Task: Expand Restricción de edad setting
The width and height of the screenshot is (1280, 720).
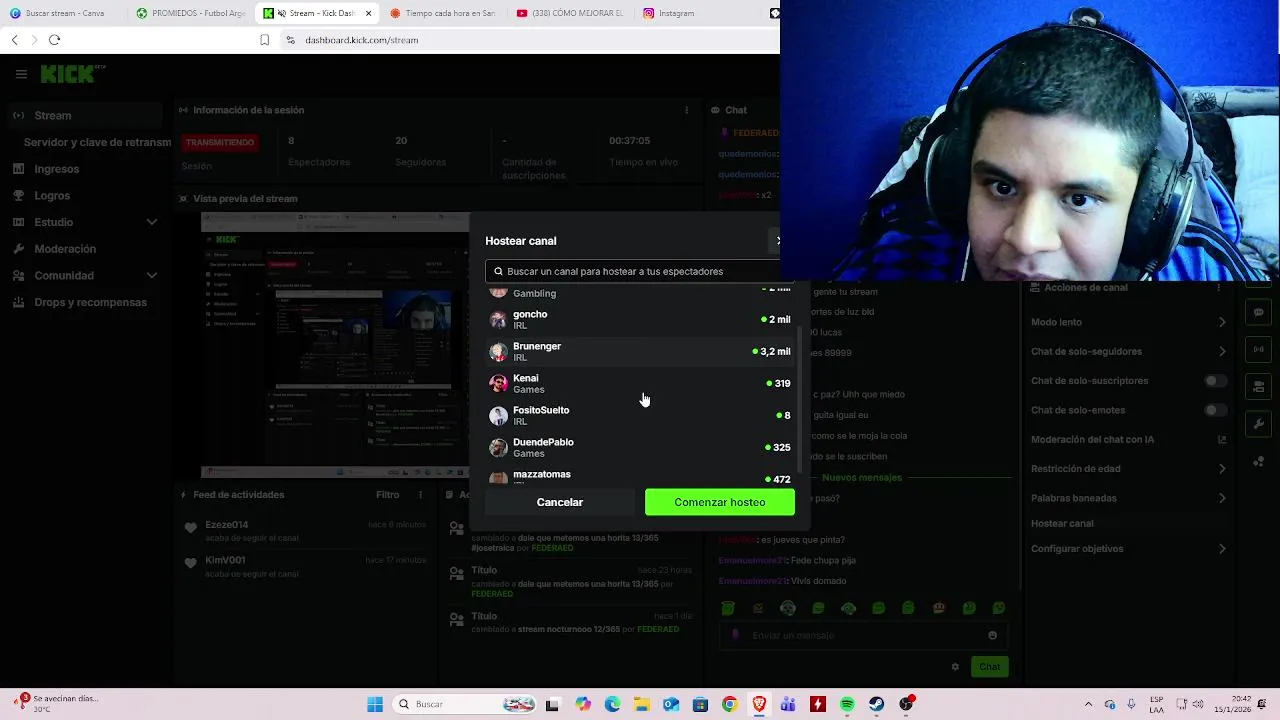Action: tap(1221, 468)
